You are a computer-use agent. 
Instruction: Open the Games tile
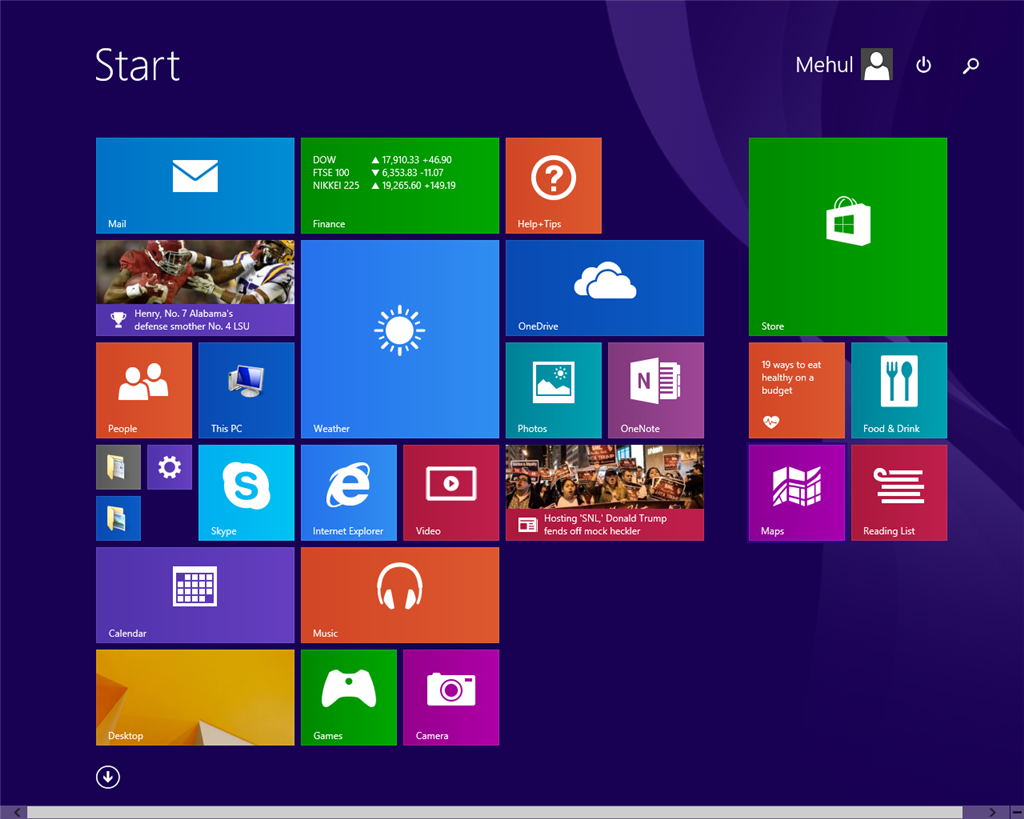[349, 698]
